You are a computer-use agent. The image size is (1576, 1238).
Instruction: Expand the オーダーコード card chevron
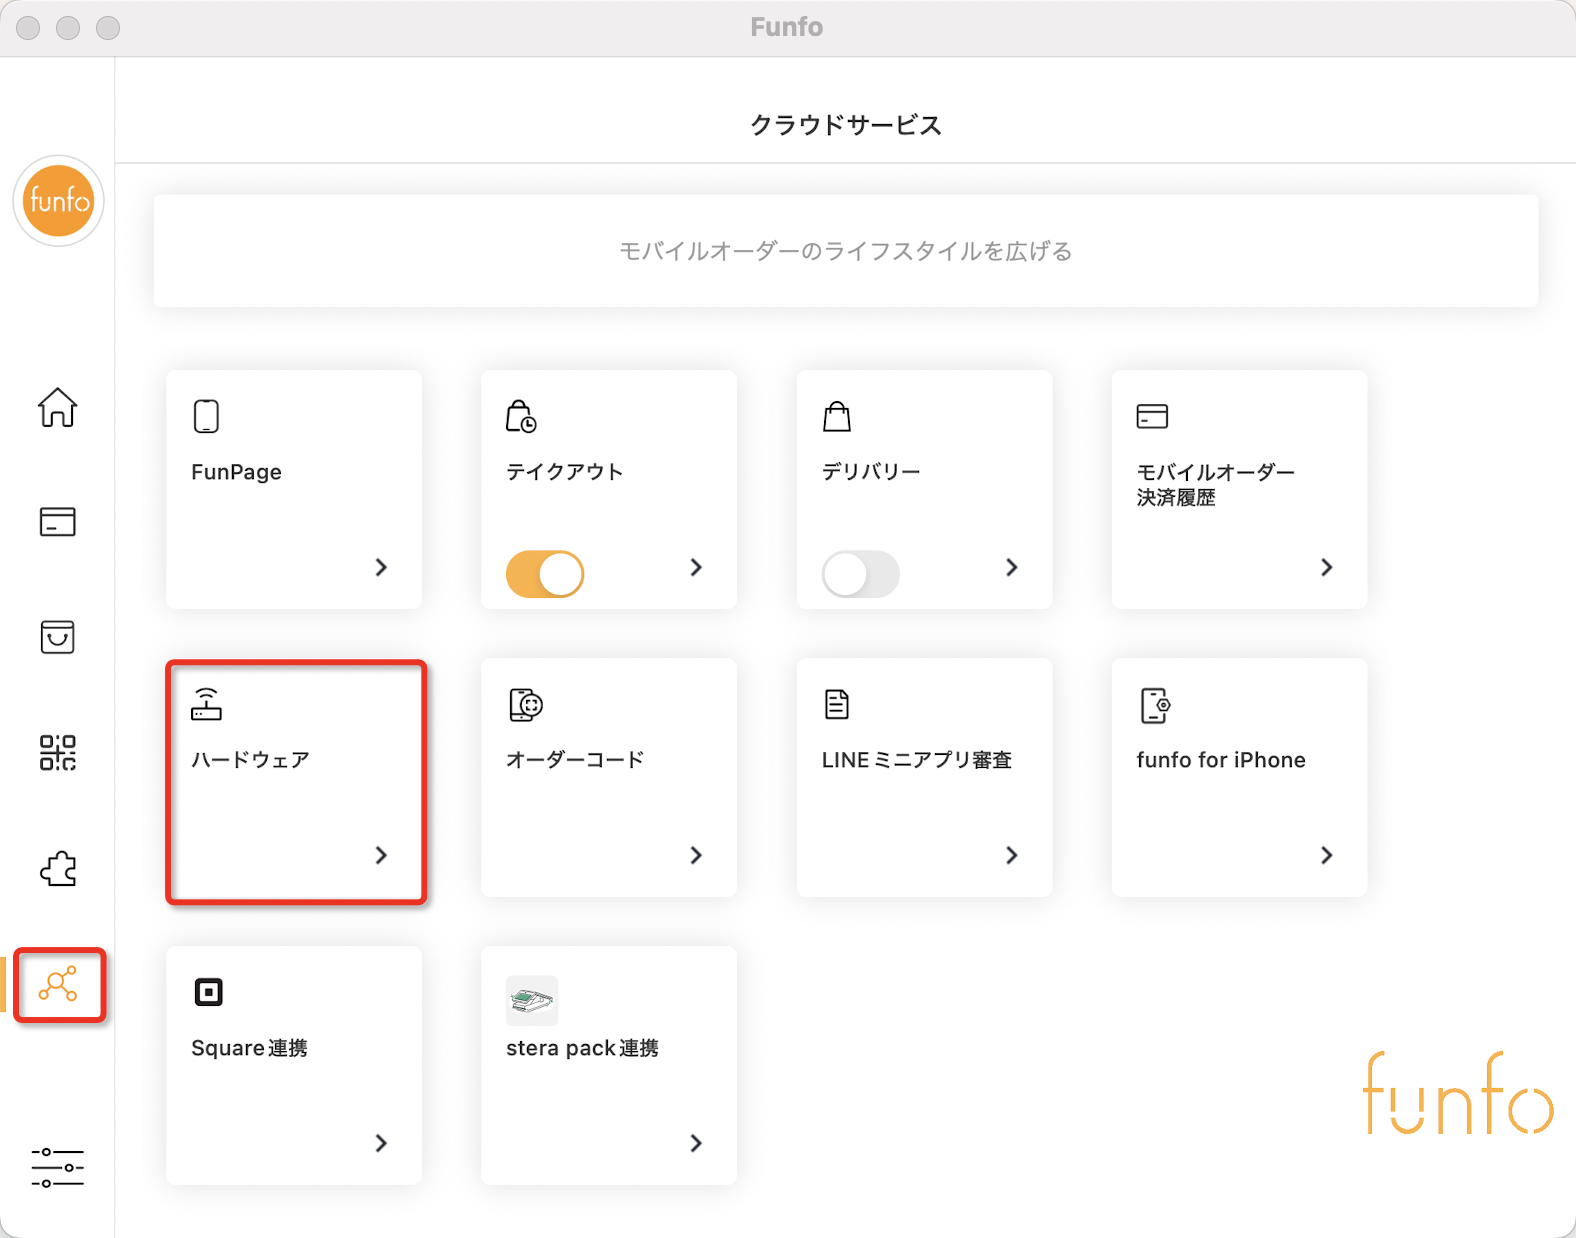[x=696, y=855]
